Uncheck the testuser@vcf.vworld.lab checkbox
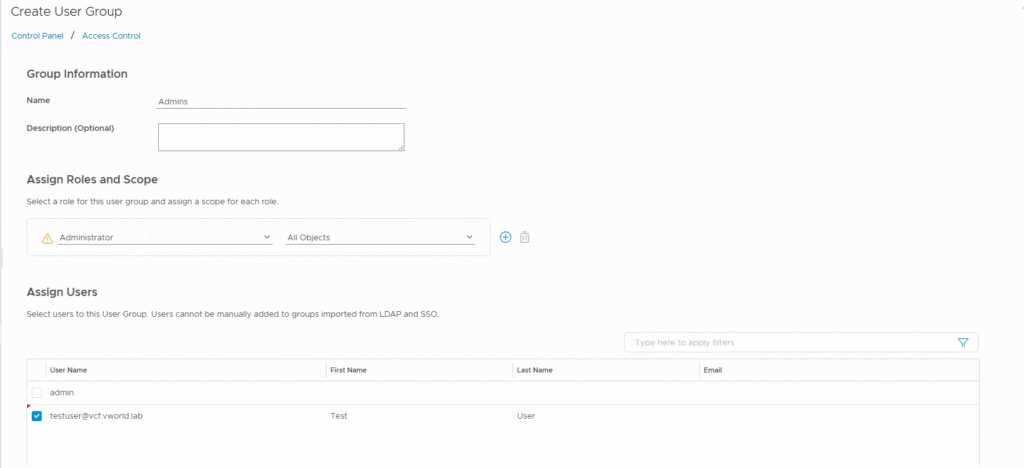Screen dimensions: 1024x468 pos(37,416)
